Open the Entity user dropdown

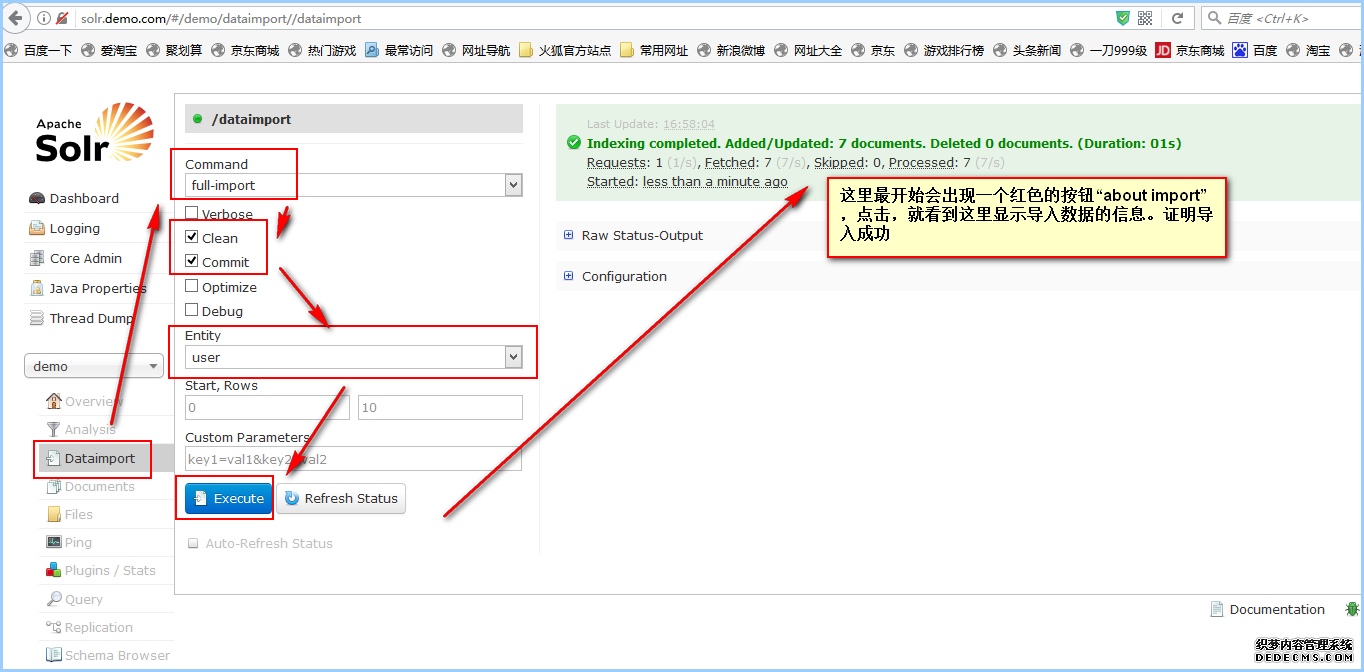point(354,357)
